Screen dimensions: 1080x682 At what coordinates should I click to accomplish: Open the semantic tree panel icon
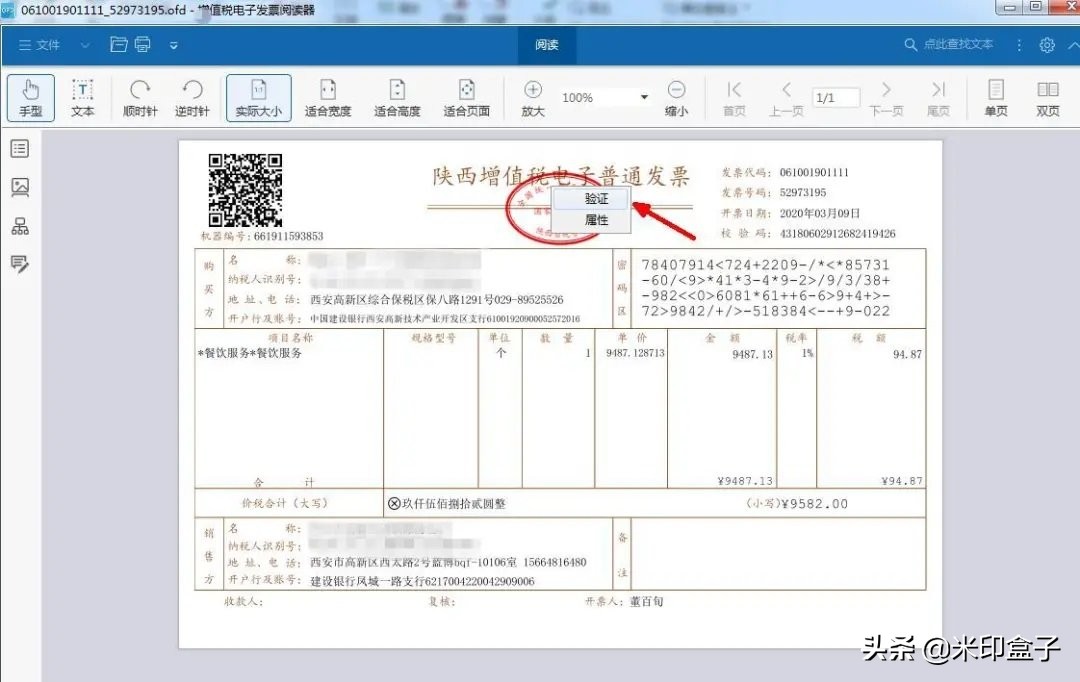[20, 226]
